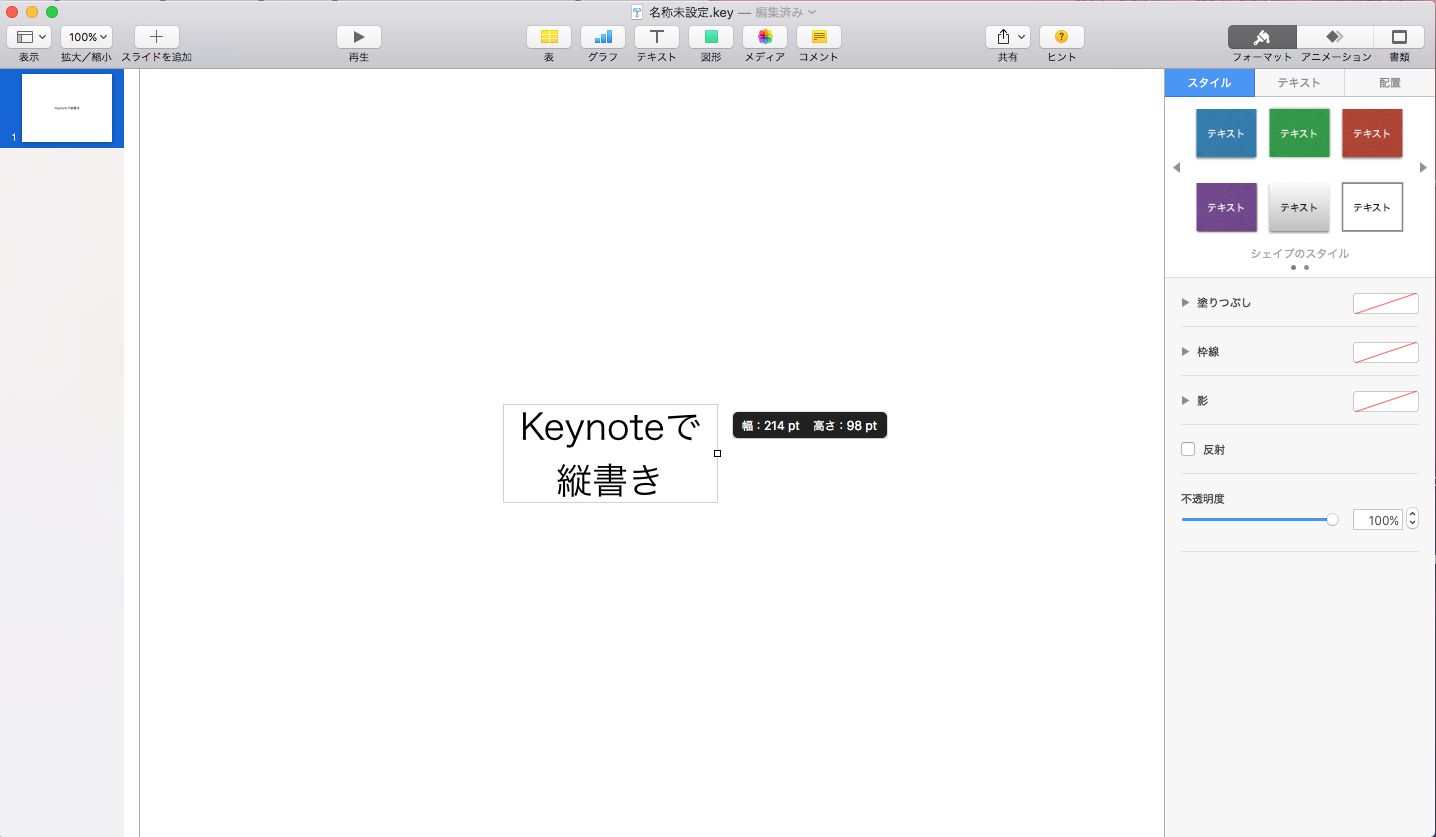Expand the 塗りつぶし (fill) section

pos(1186,302)
